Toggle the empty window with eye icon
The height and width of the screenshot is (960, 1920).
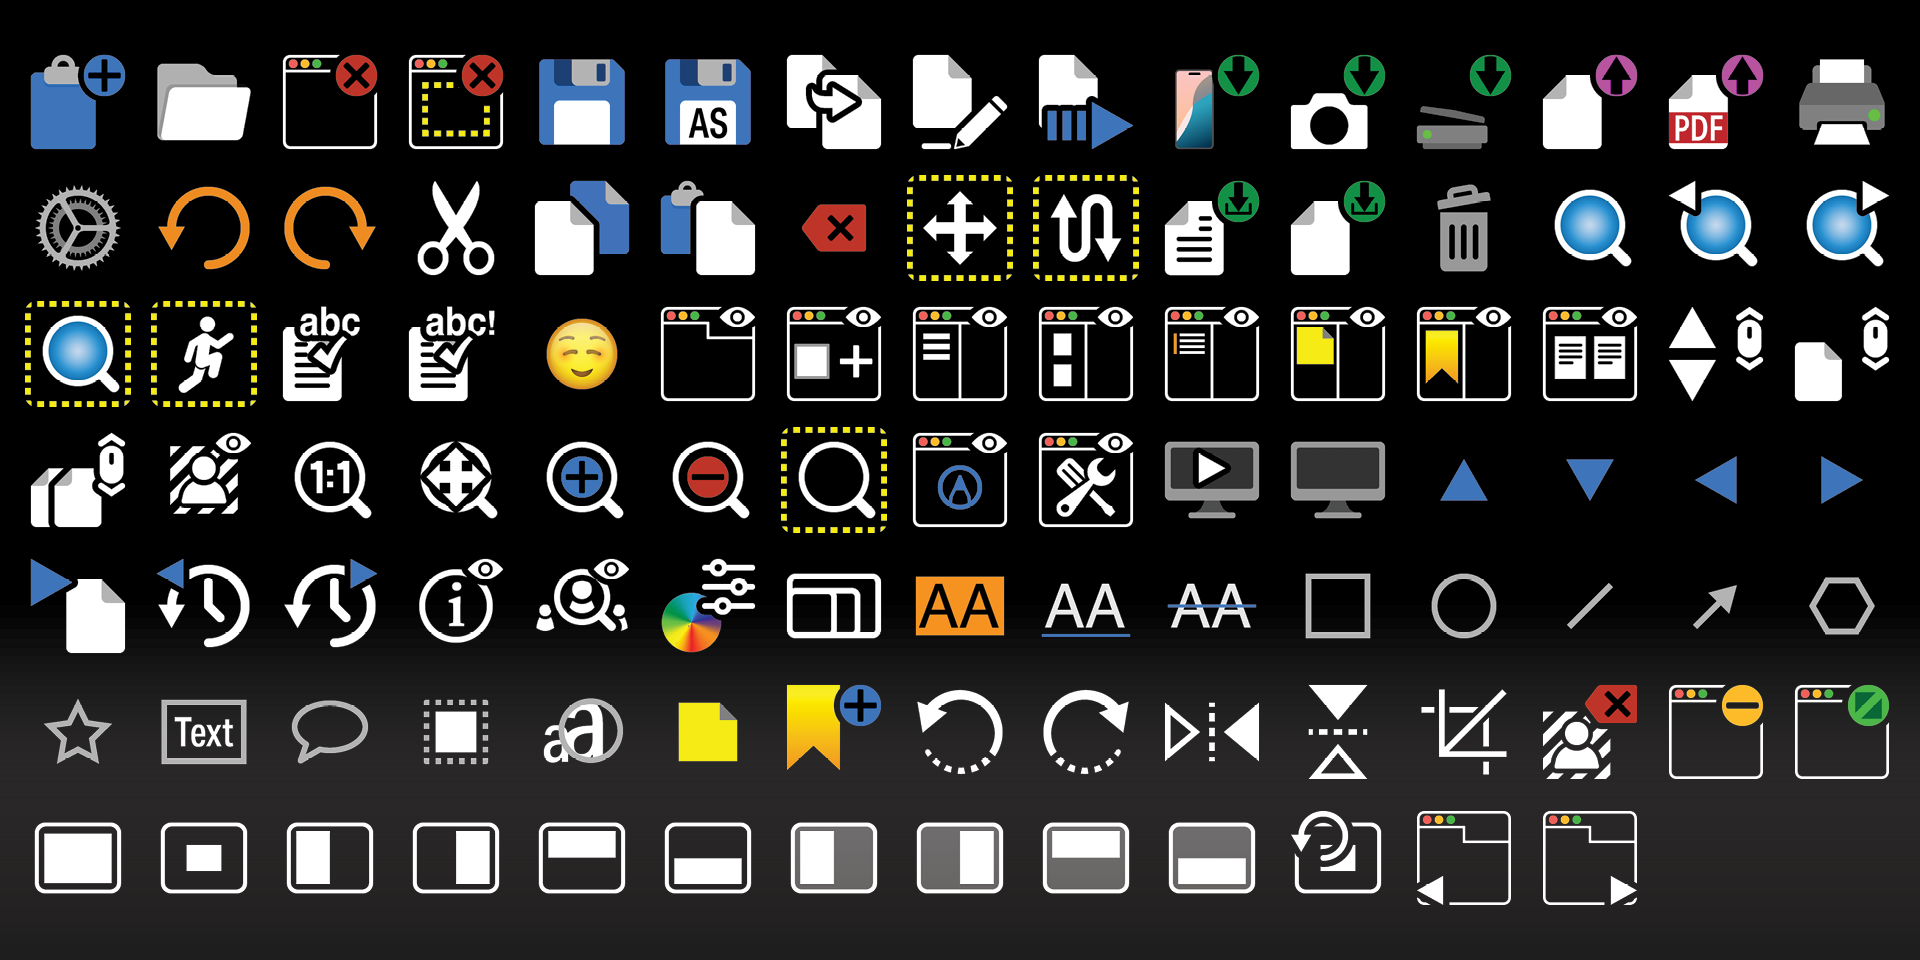pyautogui.click(x=708, y=354)
